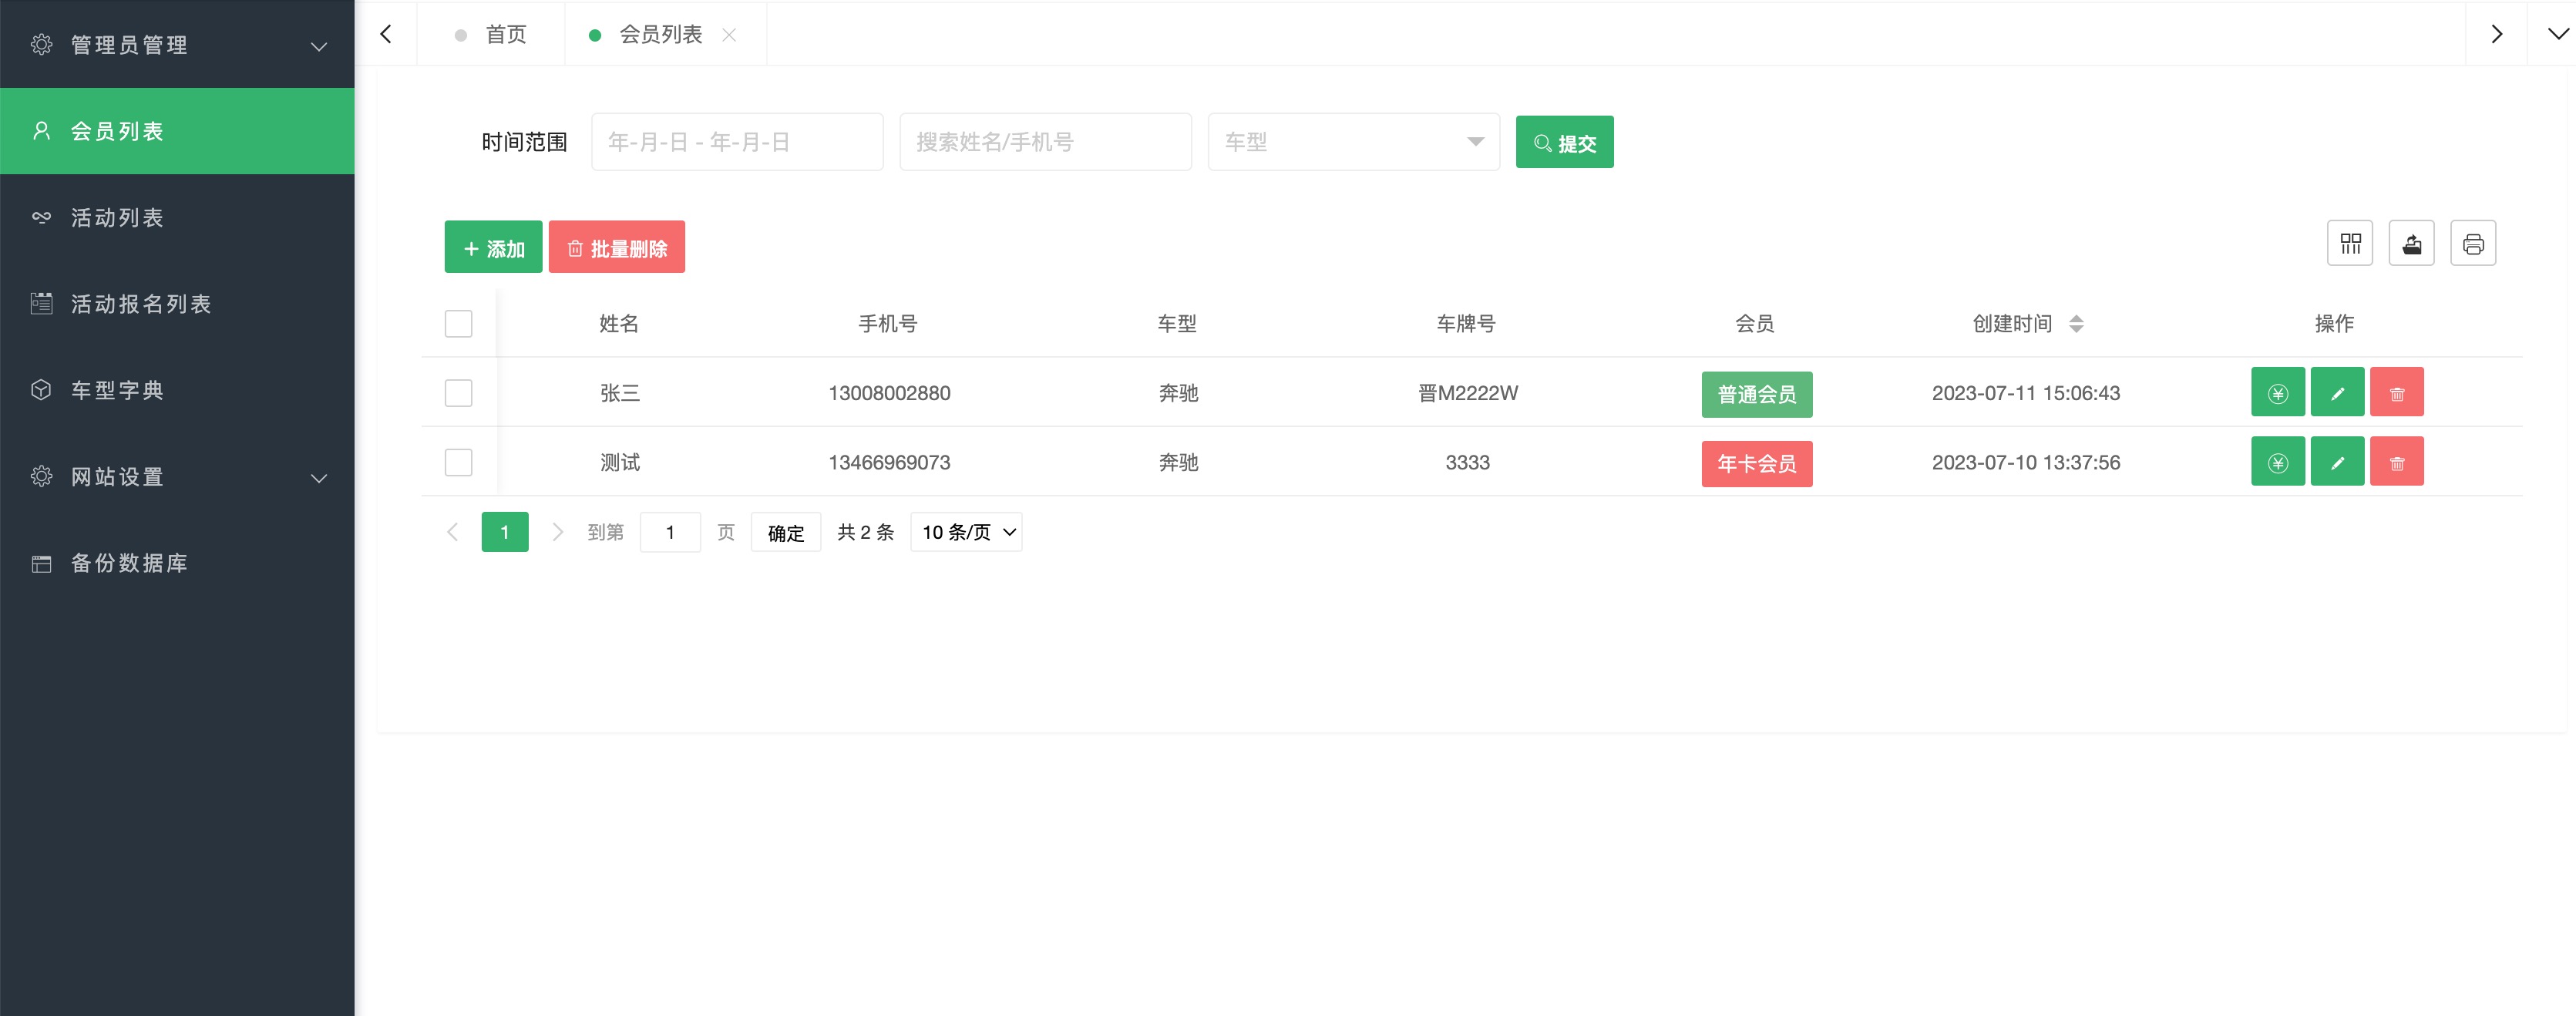Click 奔驰 in the 张三 row
Viewport: 2576px width, 1016px height.
(1178, 393)
